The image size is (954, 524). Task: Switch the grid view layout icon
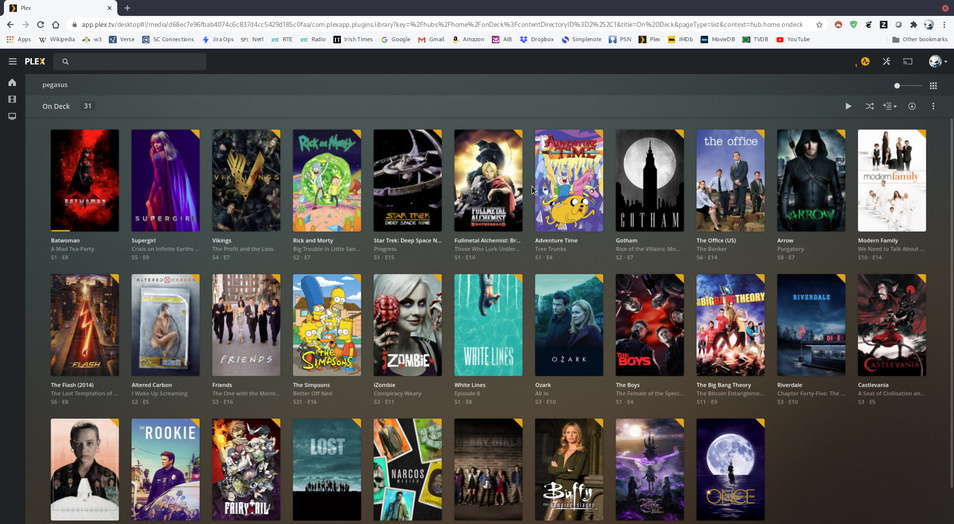coord(933,86)
